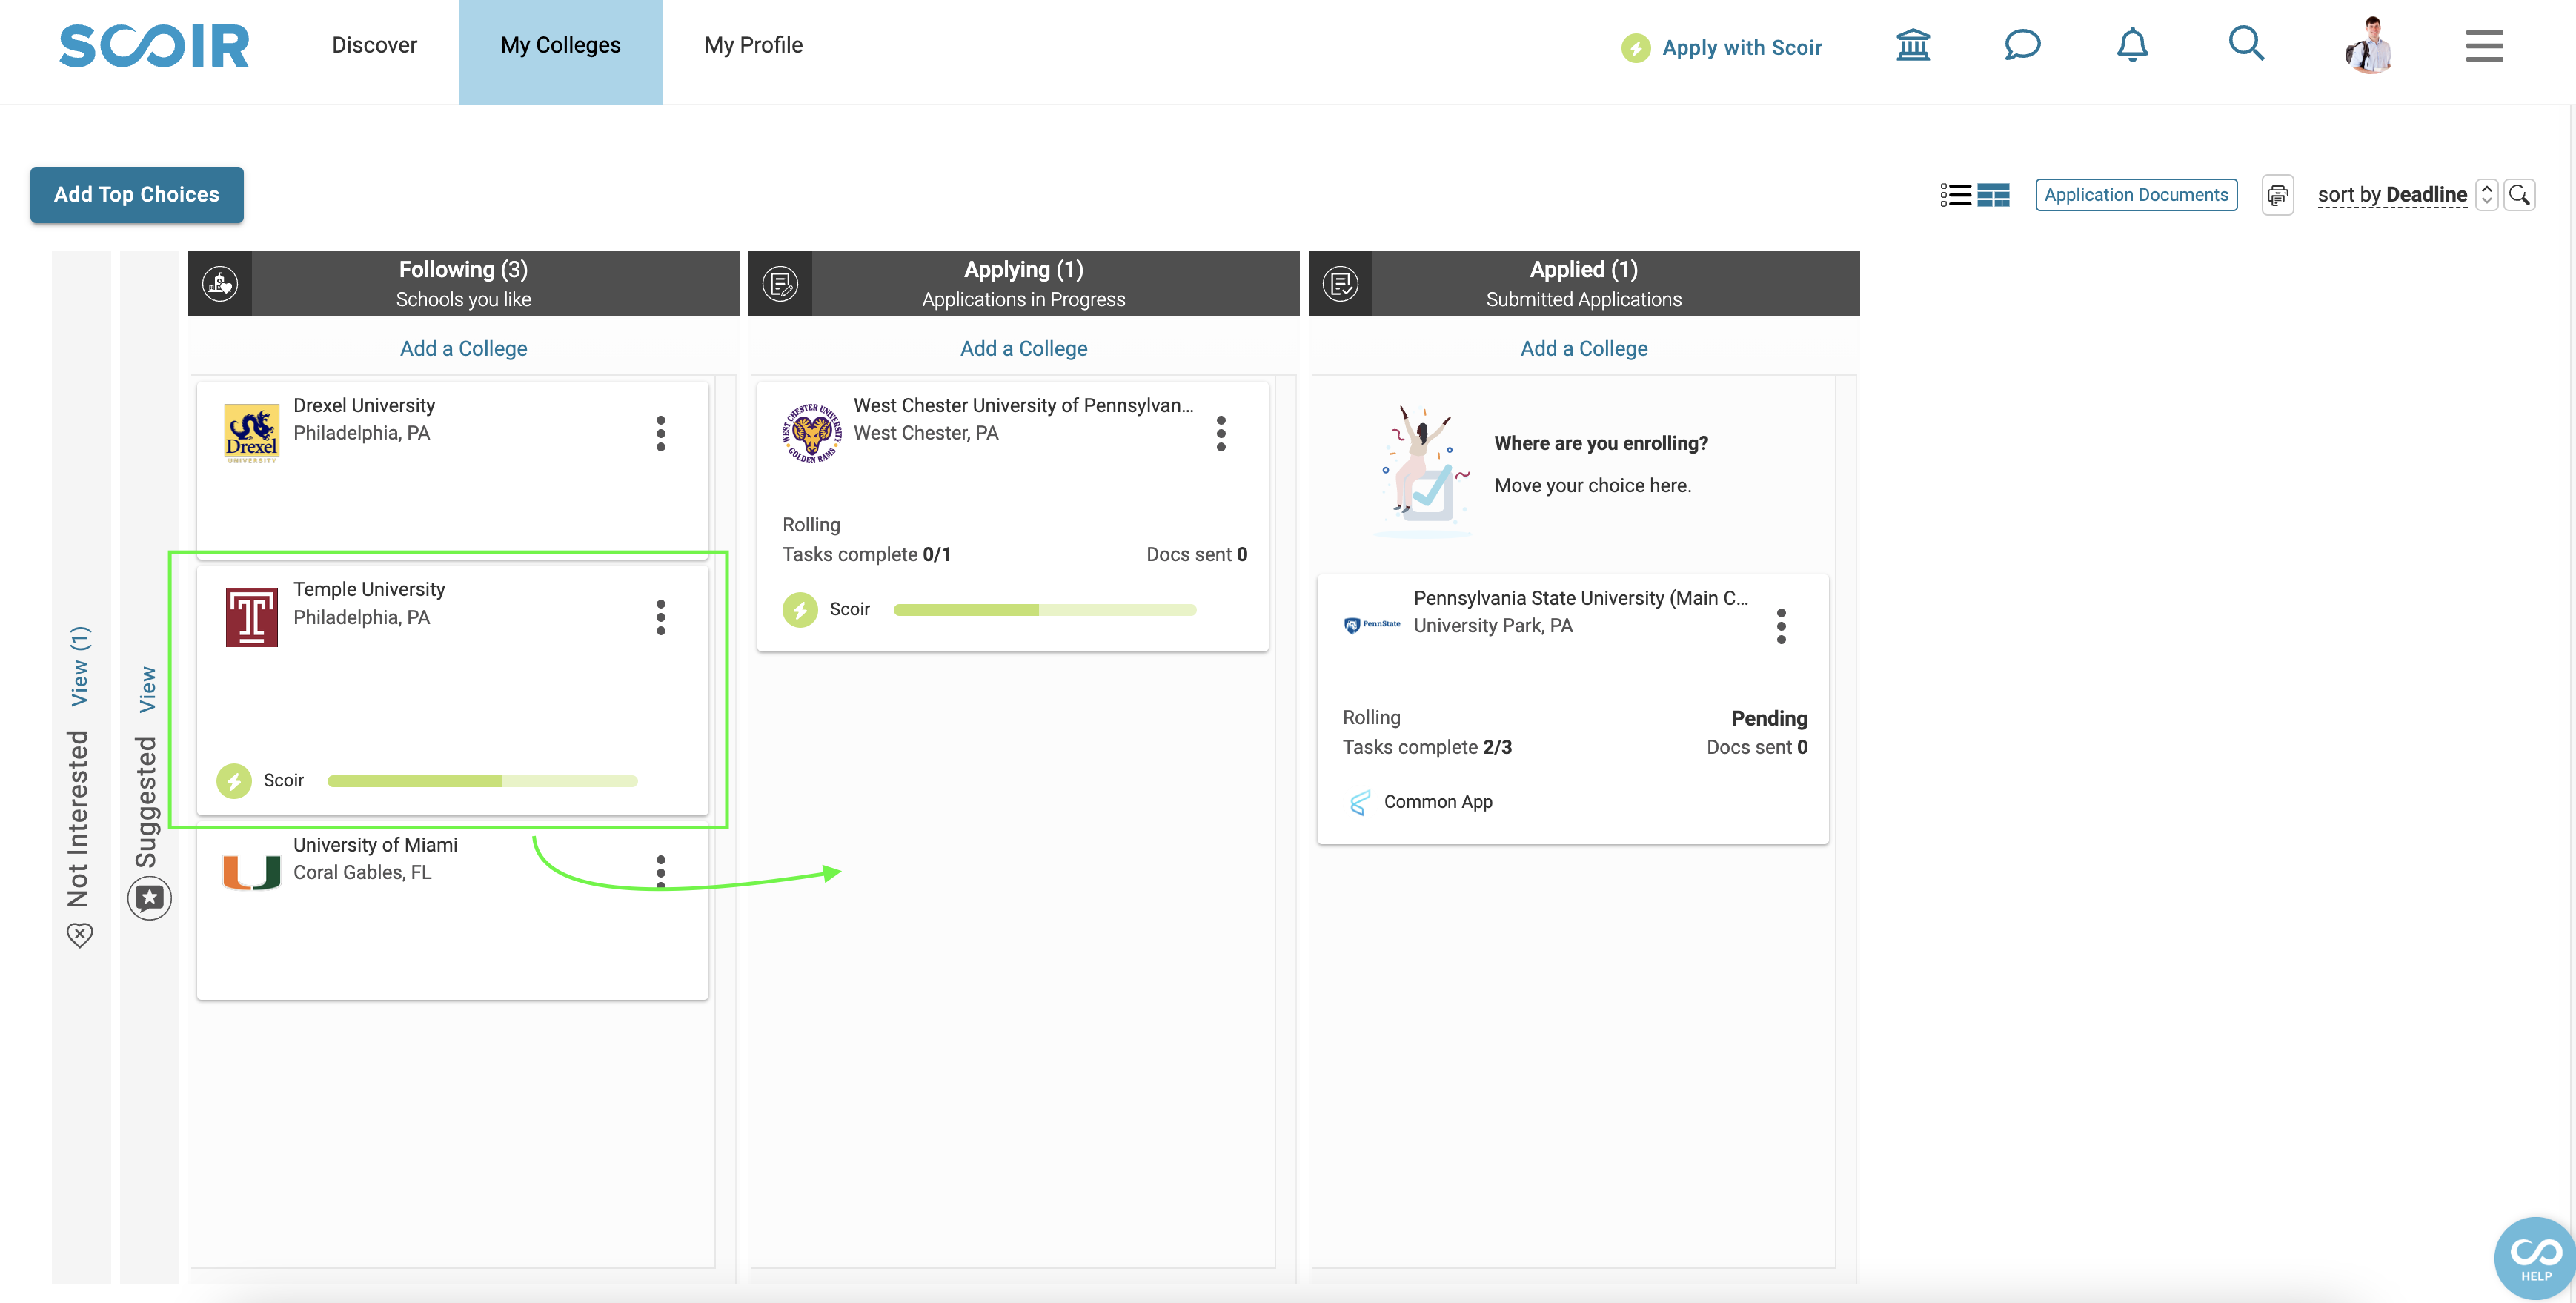Click the University of Miami logo

coord(251,872)
